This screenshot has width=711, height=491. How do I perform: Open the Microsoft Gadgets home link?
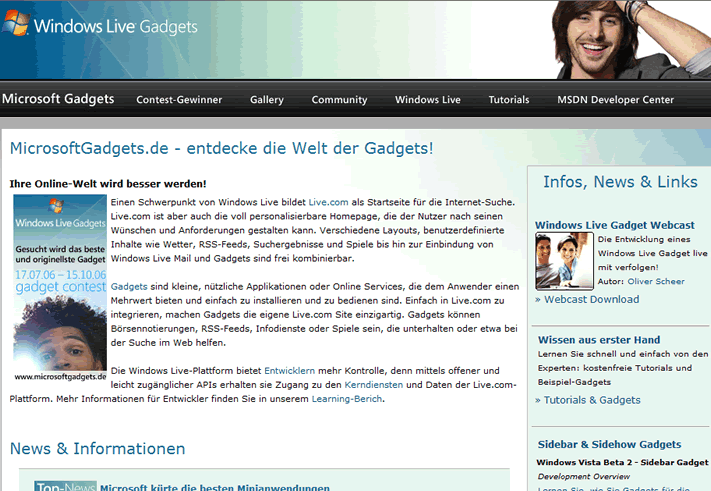click(58, 99)
